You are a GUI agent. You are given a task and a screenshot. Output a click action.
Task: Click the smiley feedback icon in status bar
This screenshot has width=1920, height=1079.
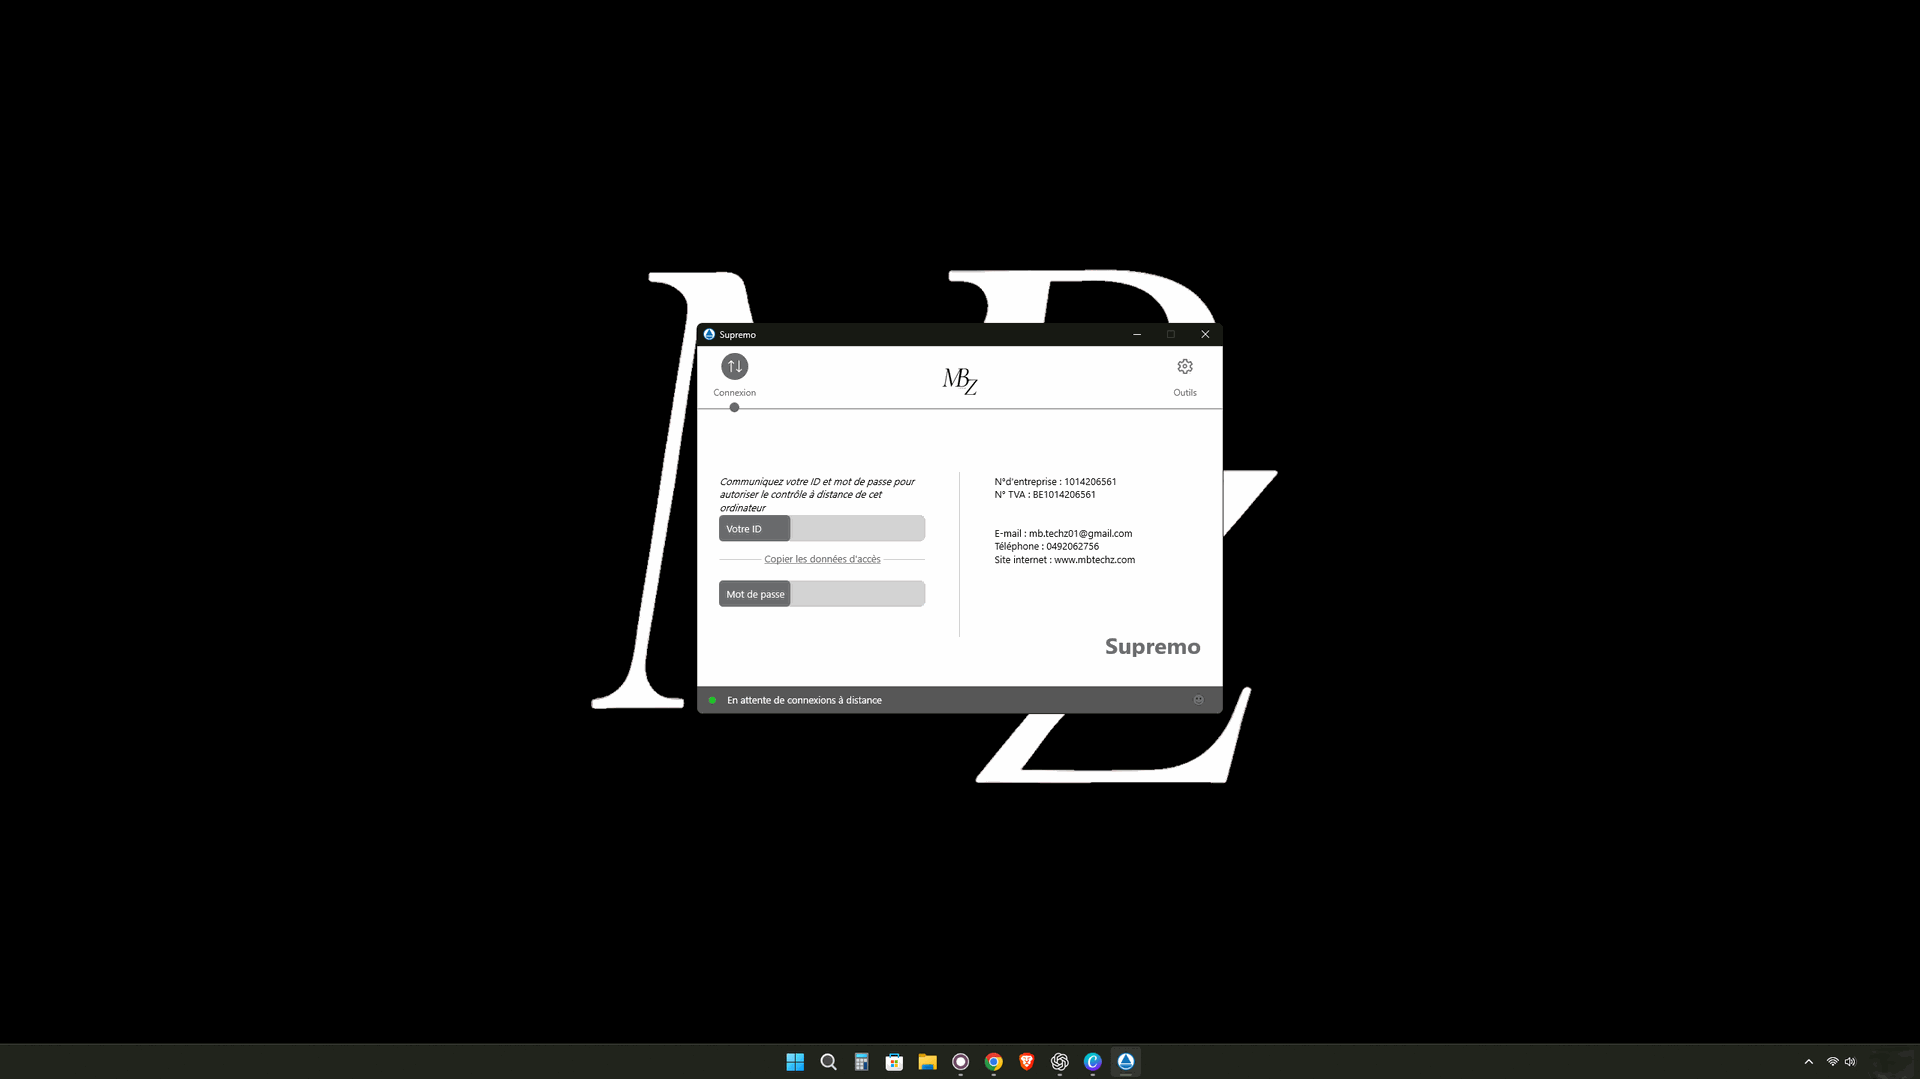[1198, 700]
